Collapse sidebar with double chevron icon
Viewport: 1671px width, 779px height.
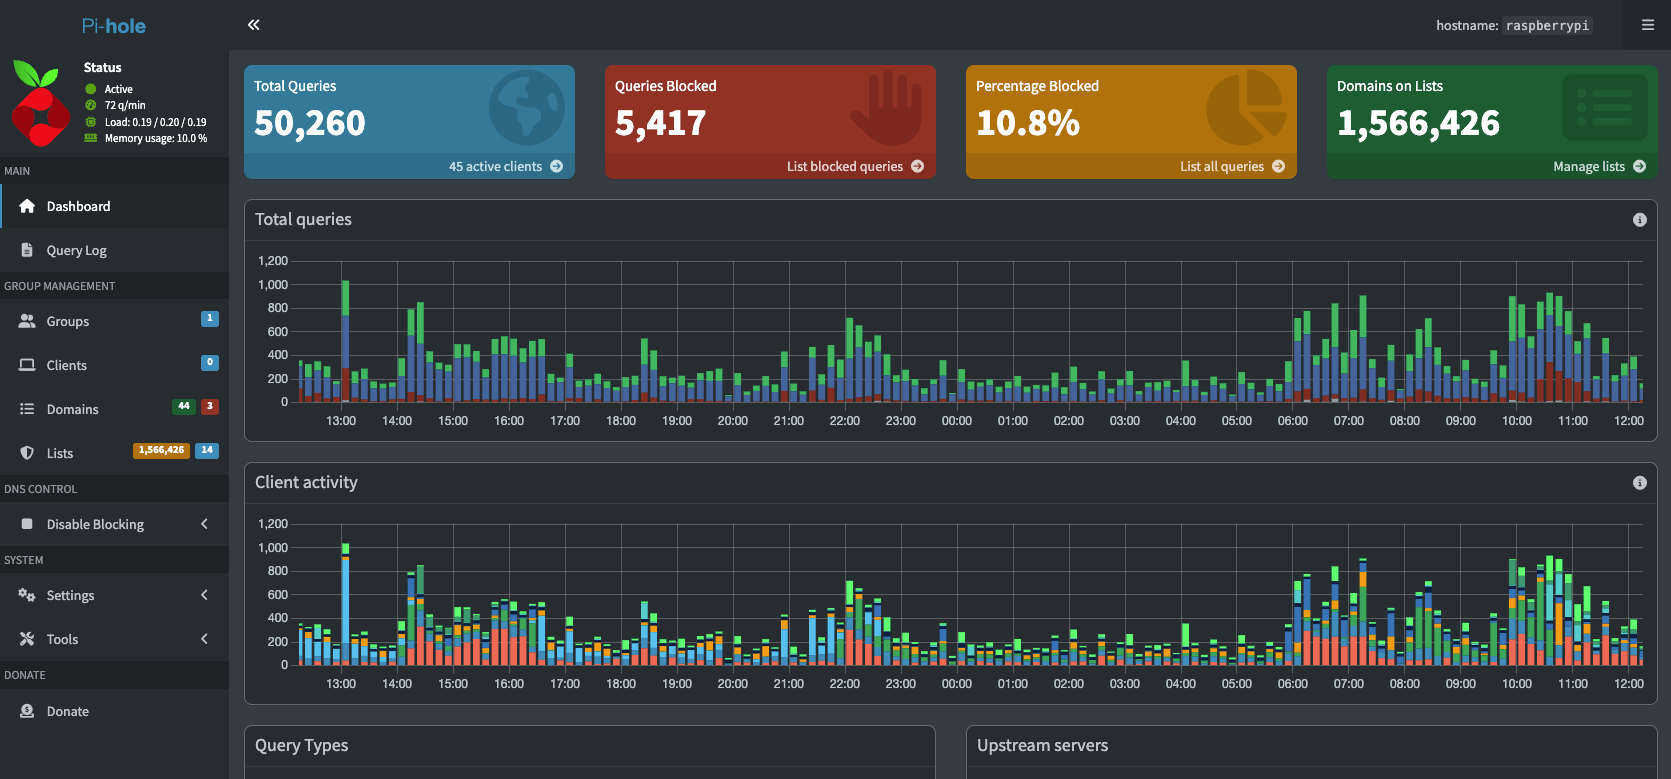[x=254, y=25]
